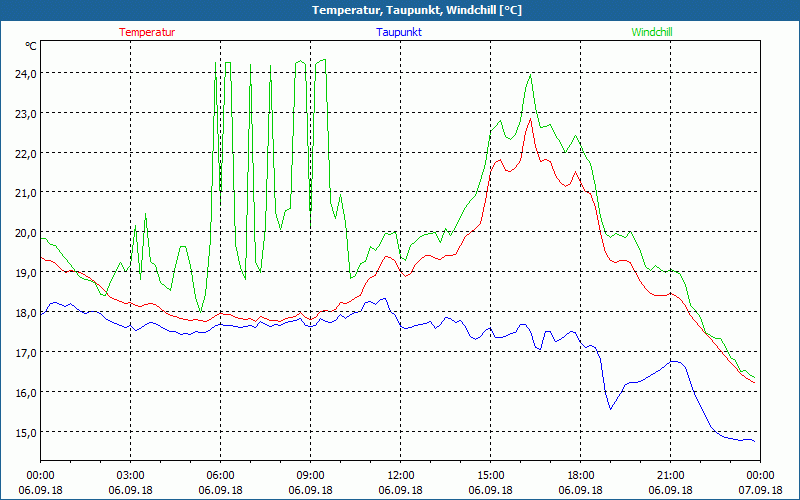Click the 07.09.18 date label
This screenshot has width=800, height=500.
(x=760, y=490)
